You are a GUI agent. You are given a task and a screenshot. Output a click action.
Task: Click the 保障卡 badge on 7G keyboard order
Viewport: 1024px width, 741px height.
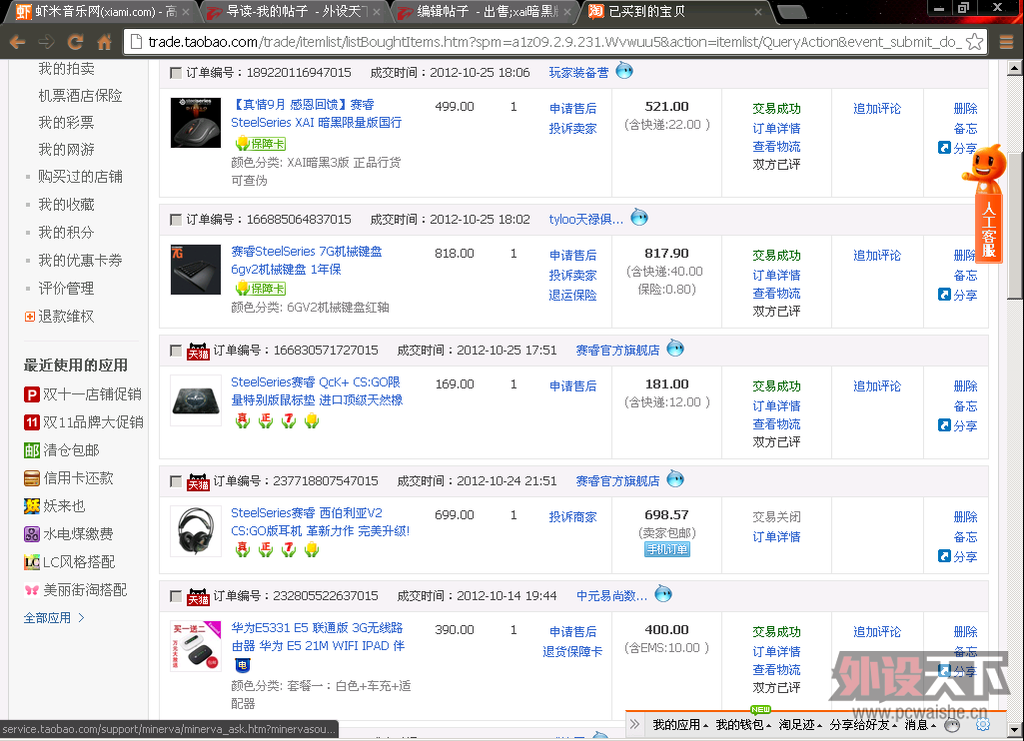pos(261,289)
